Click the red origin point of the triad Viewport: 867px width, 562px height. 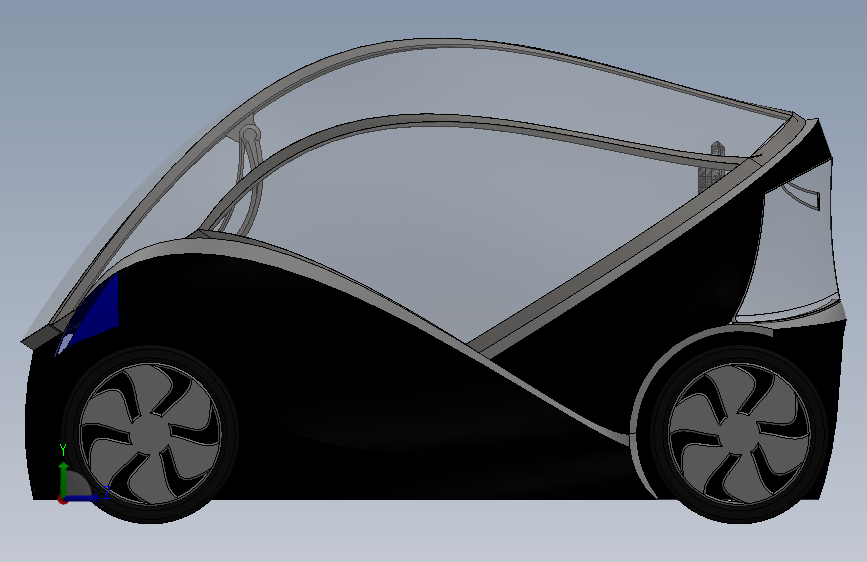click(x=62, y=499)
